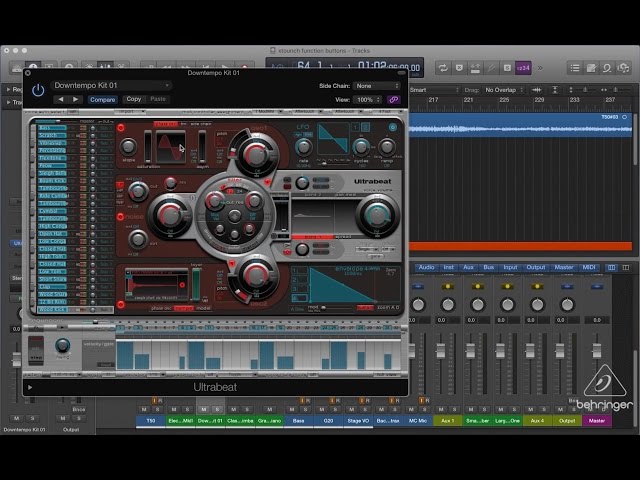Click the tuner toolbar icon
The height and width of the screenshot is (480, 640).
(x=491, y=68)
